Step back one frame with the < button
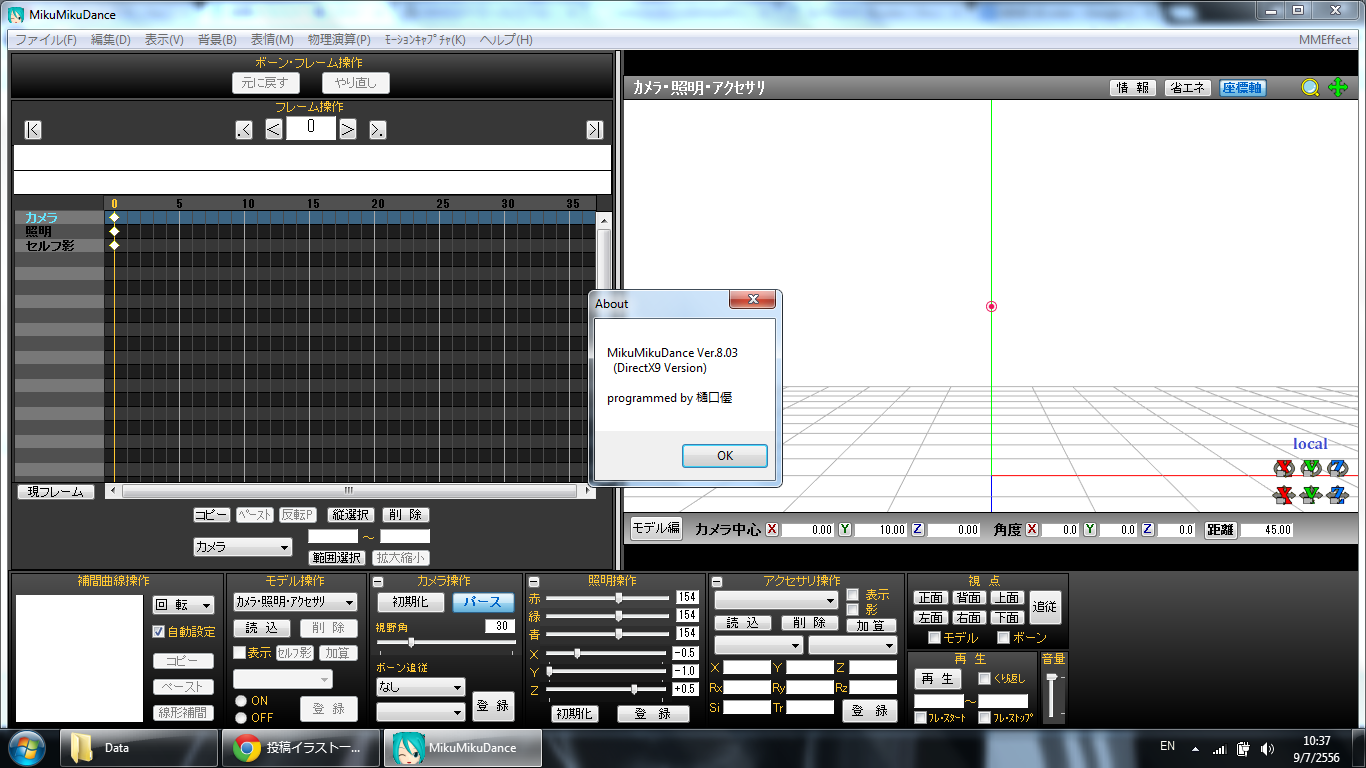The width and height of the screenshot is (1366, 768). (274, 129)
